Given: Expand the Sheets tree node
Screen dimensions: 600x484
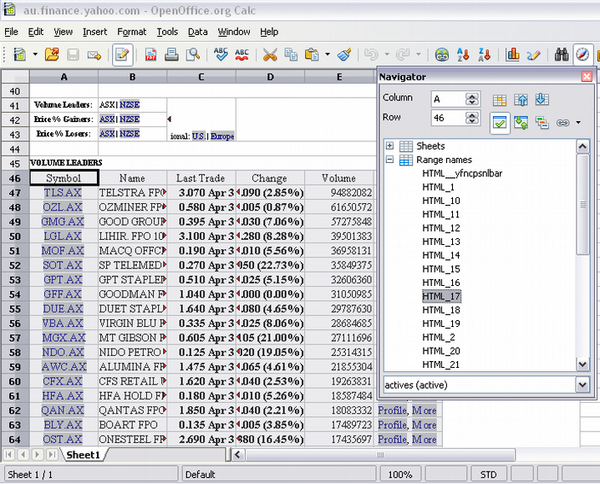Looking at the screenshot, I should point(390,146).
